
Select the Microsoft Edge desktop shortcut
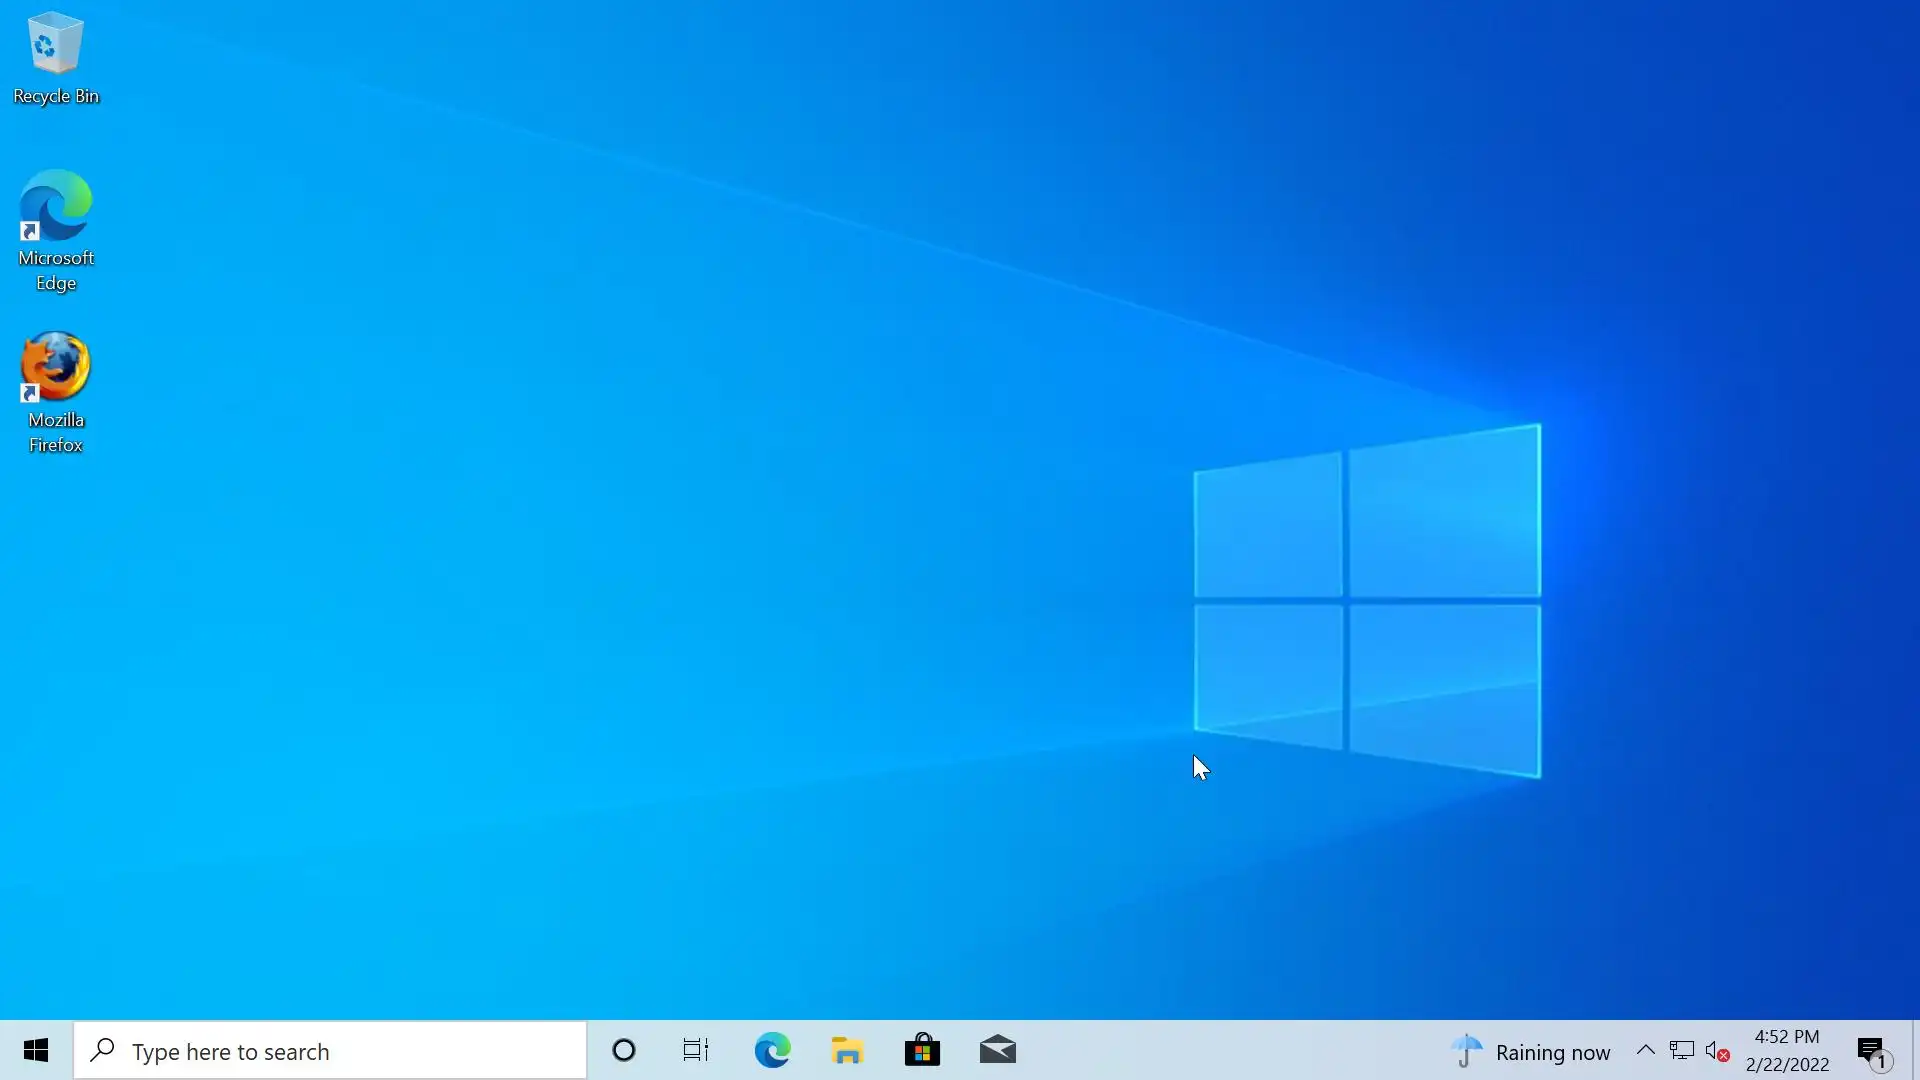(55, 230)
